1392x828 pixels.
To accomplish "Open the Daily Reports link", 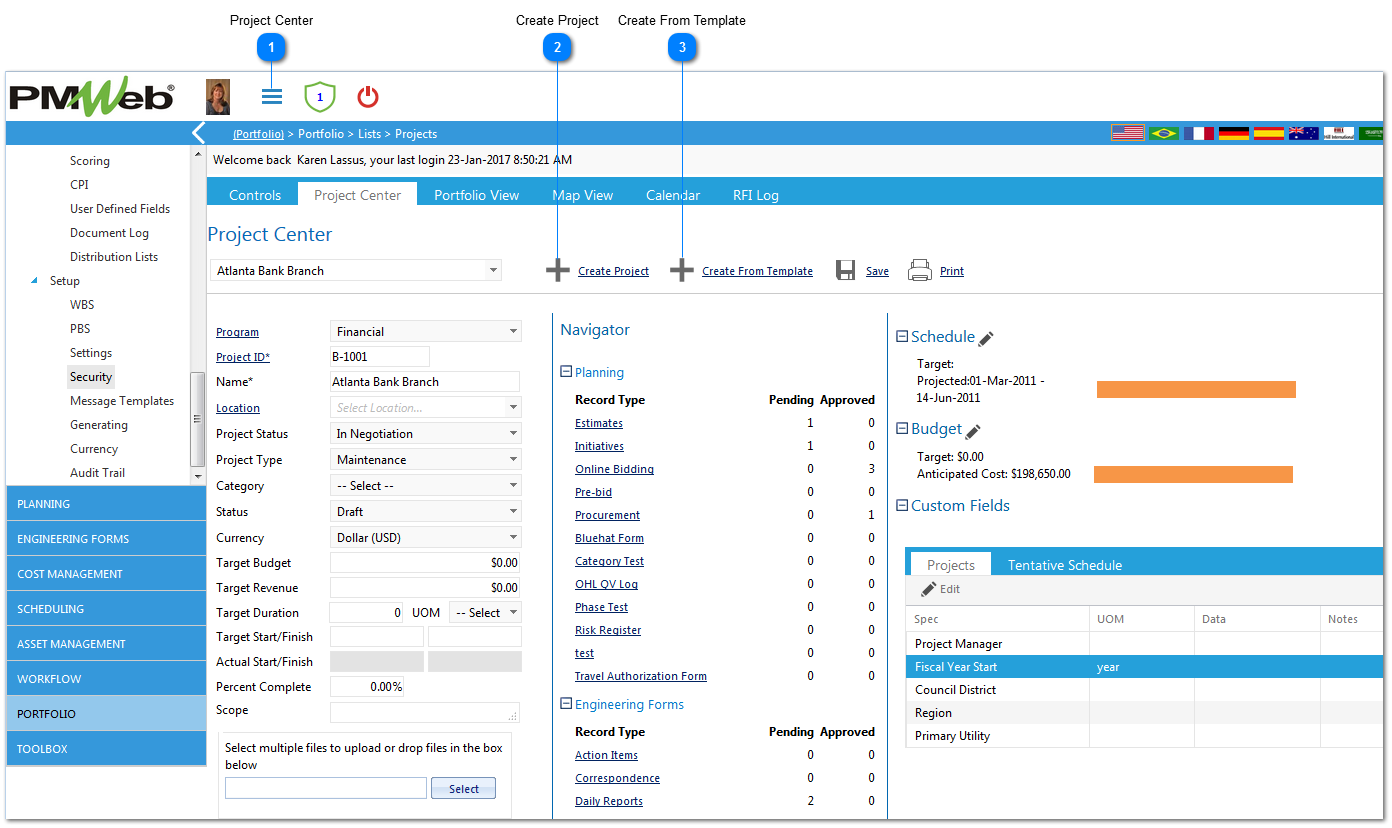I will tap(609, 801).
